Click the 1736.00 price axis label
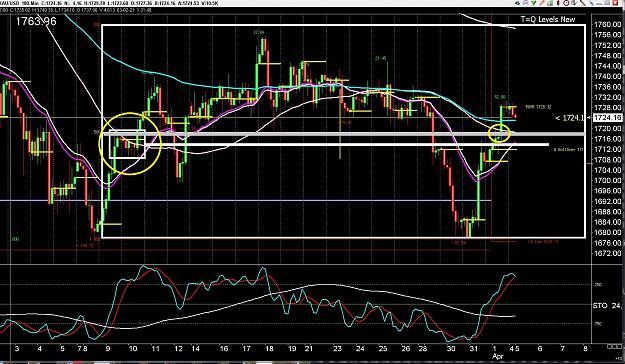 608,87
